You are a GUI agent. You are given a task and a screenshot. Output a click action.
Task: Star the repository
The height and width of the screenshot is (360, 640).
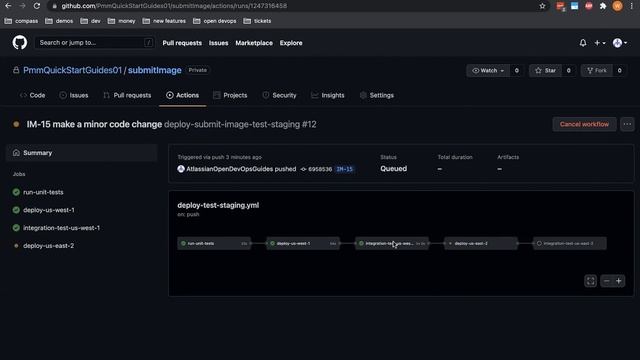click(x=545, y=71)
